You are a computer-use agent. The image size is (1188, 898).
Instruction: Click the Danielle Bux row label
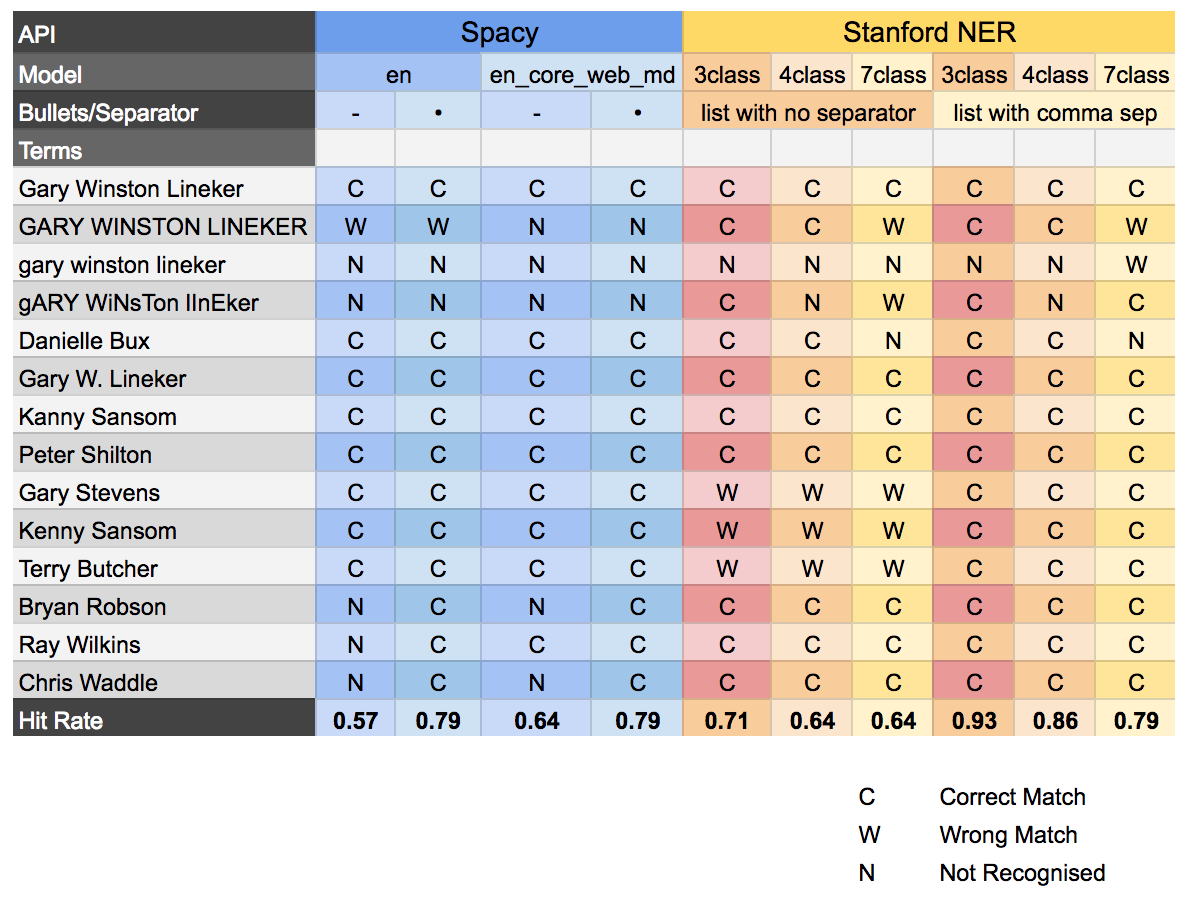coord(164,340)
